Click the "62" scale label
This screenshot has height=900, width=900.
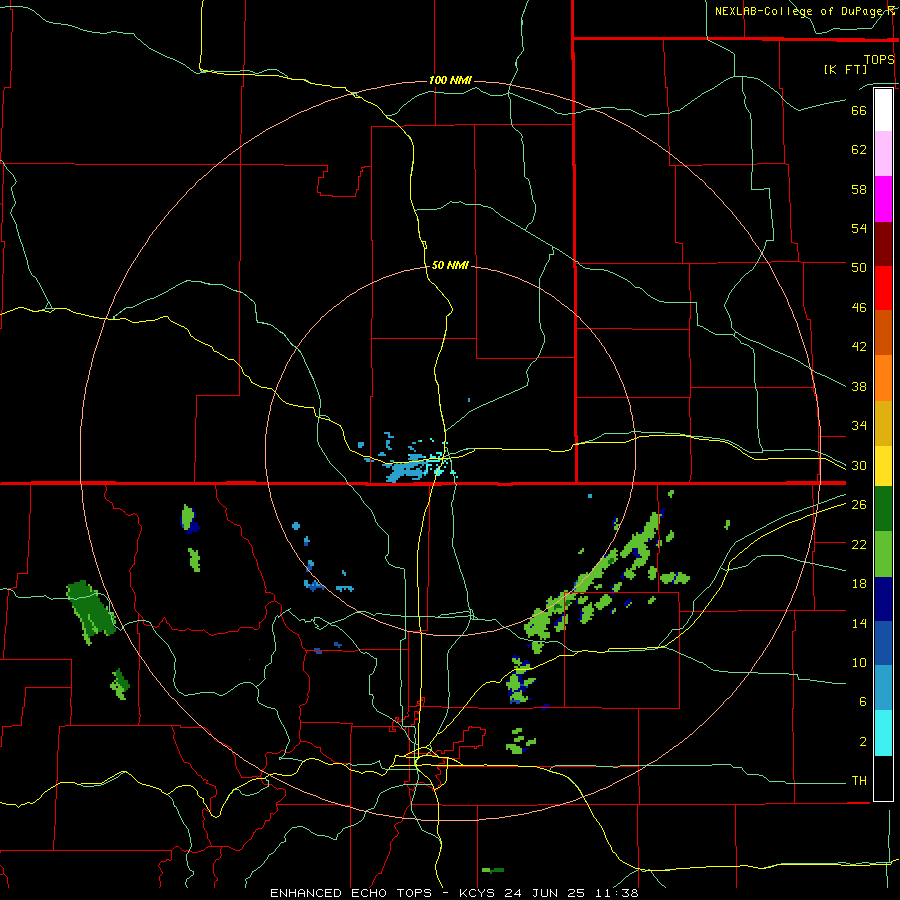click(859, 150)
